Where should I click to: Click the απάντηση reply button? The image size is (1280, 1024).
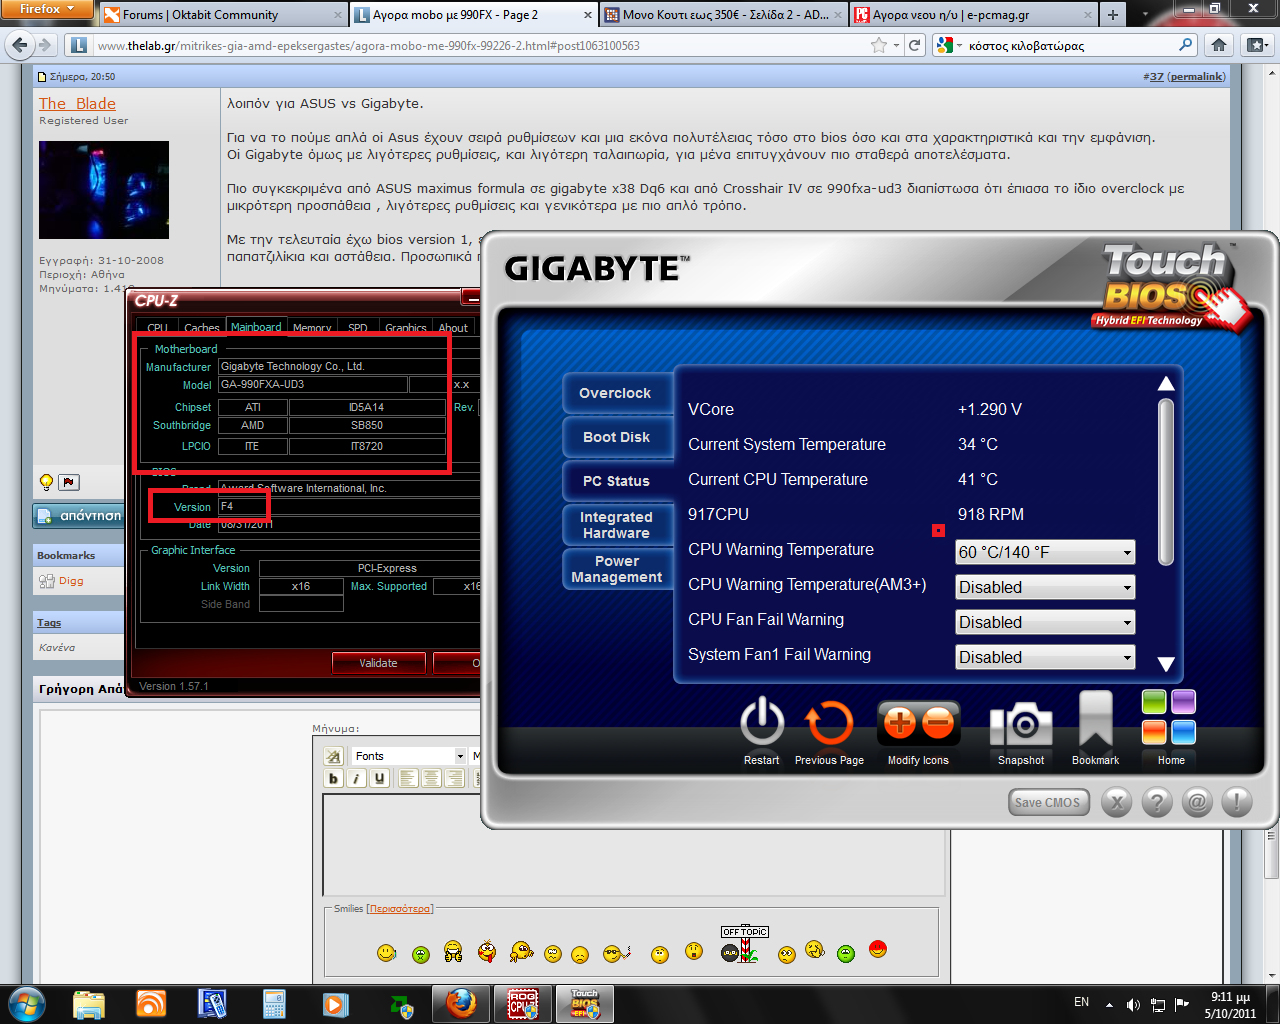click(78, 516)
